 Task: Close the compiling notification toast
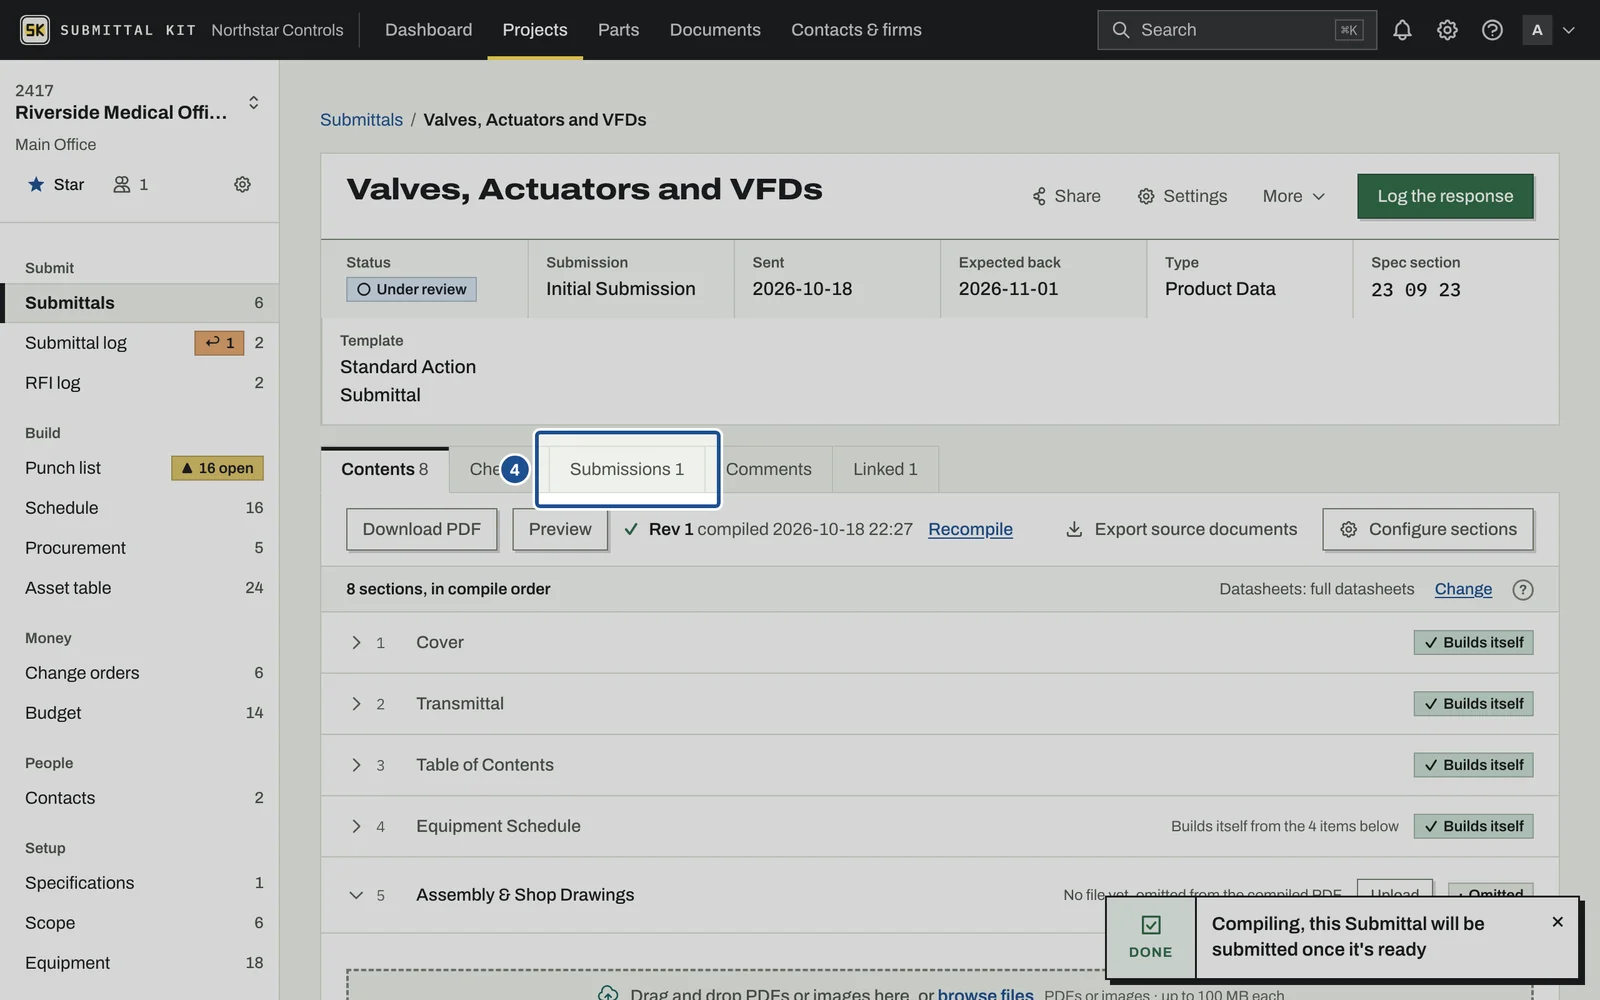tap(1557, 921)
